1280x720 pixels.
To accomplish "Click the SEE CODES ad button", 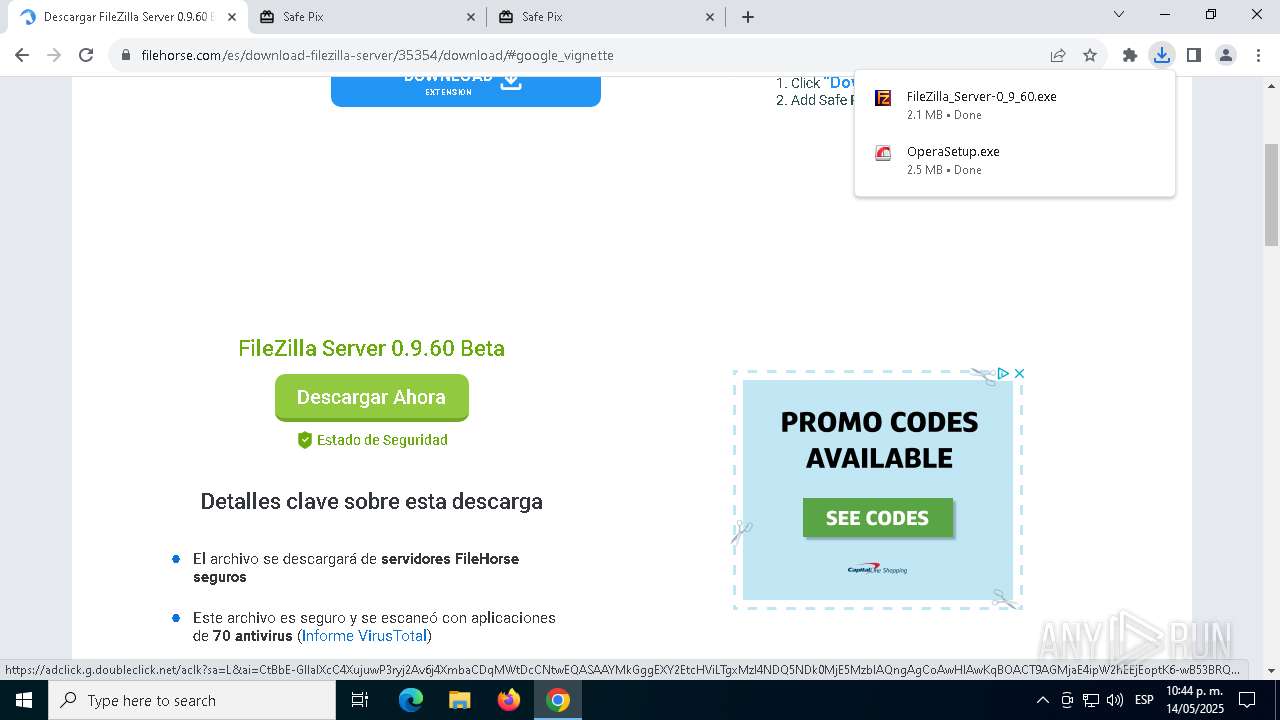I will (x=877, y=518).
